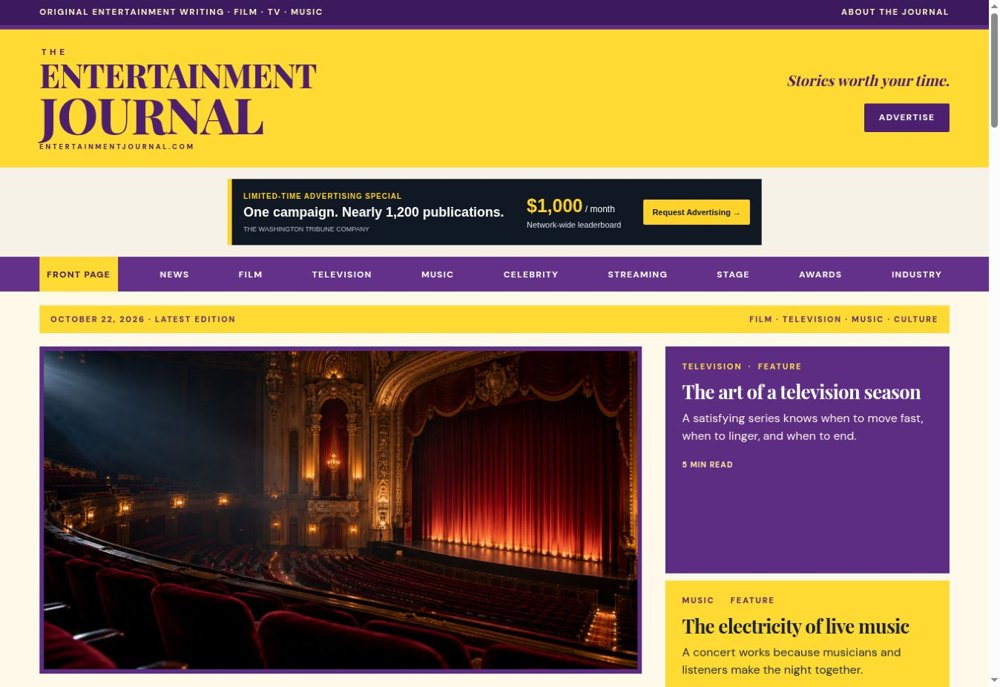Click the scrollbar down arrow
Image resolution: width=1000 pixels, height=687 pixels.
(994, 681)
